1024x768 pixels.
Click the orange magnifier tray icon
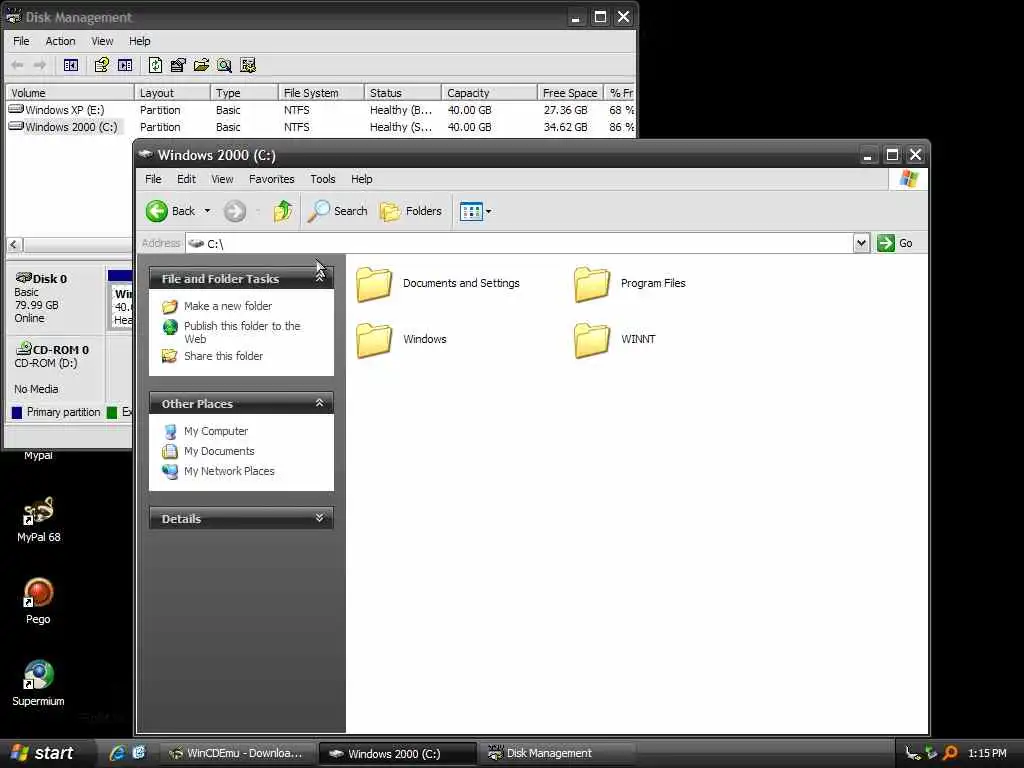tap(950, 753)
